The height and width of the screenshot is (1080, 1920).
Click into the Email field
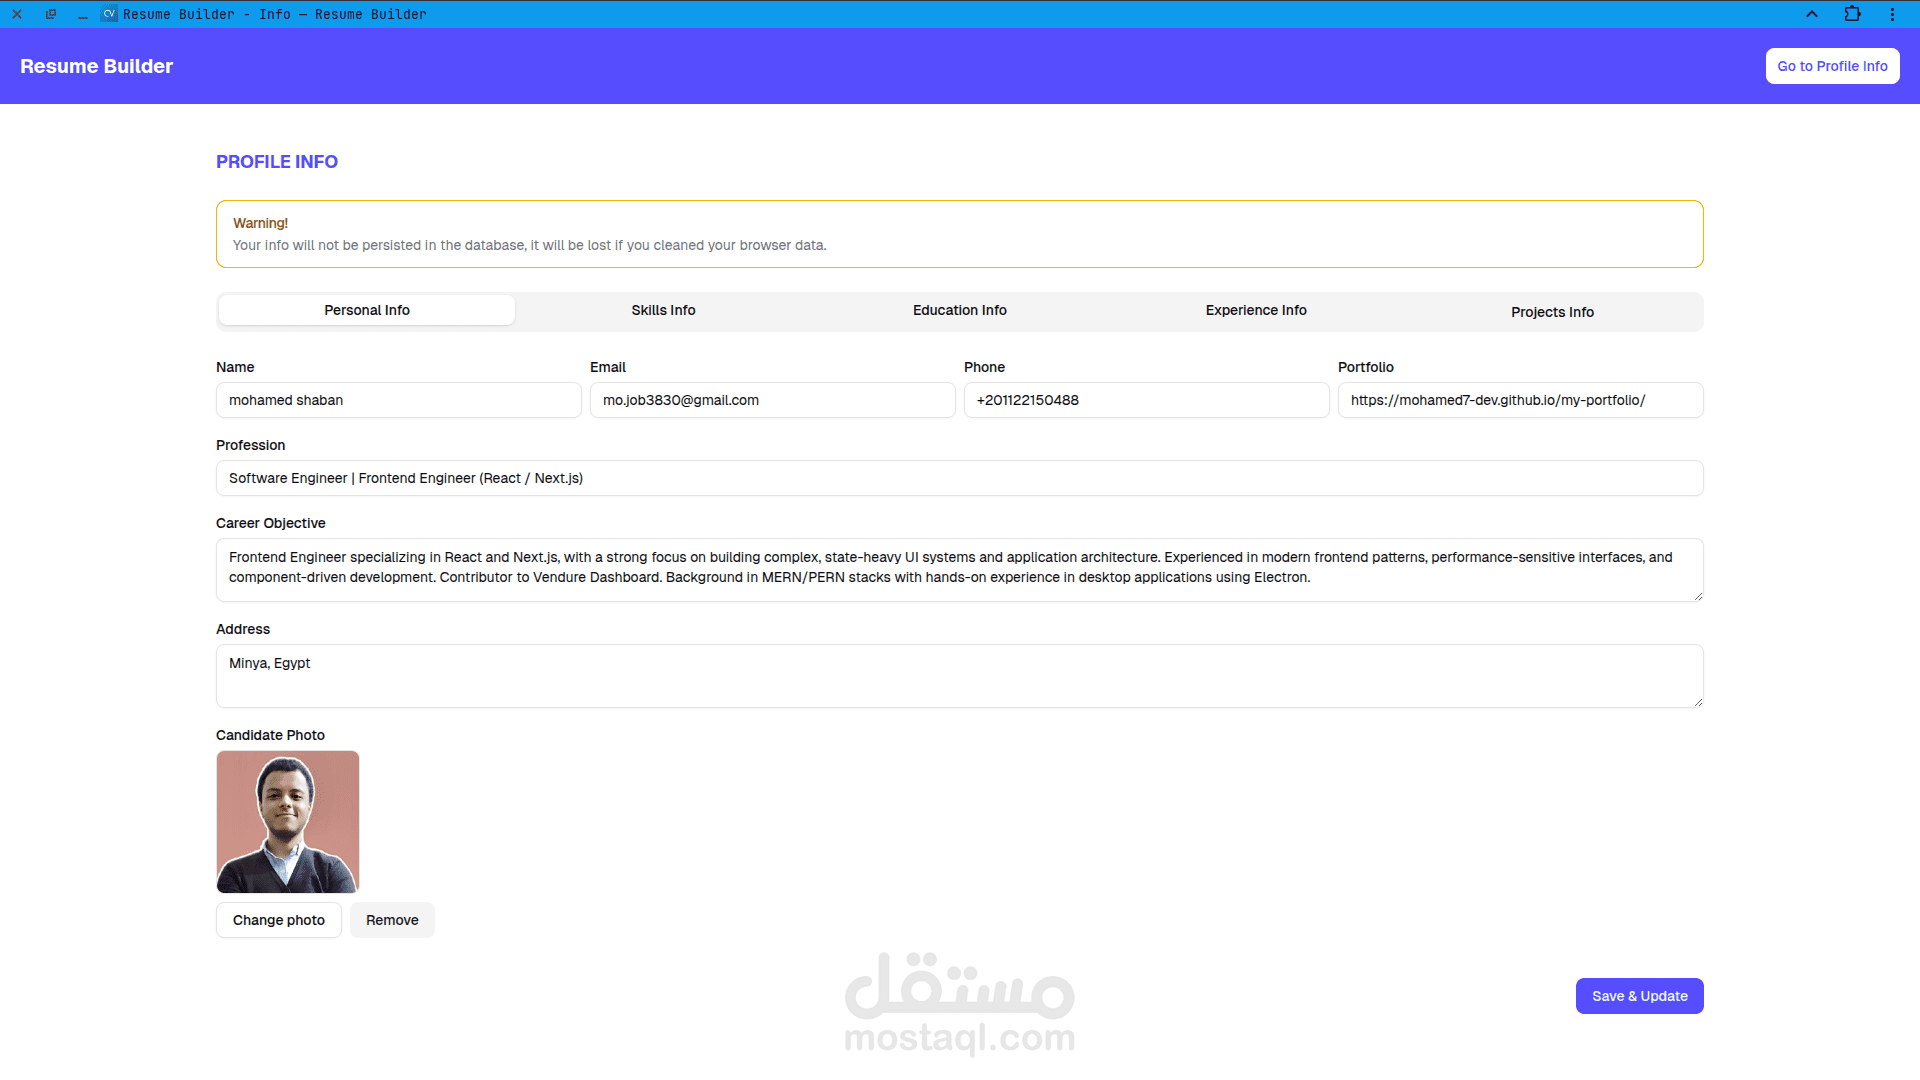pyautogui.click(x=772, y=400)
